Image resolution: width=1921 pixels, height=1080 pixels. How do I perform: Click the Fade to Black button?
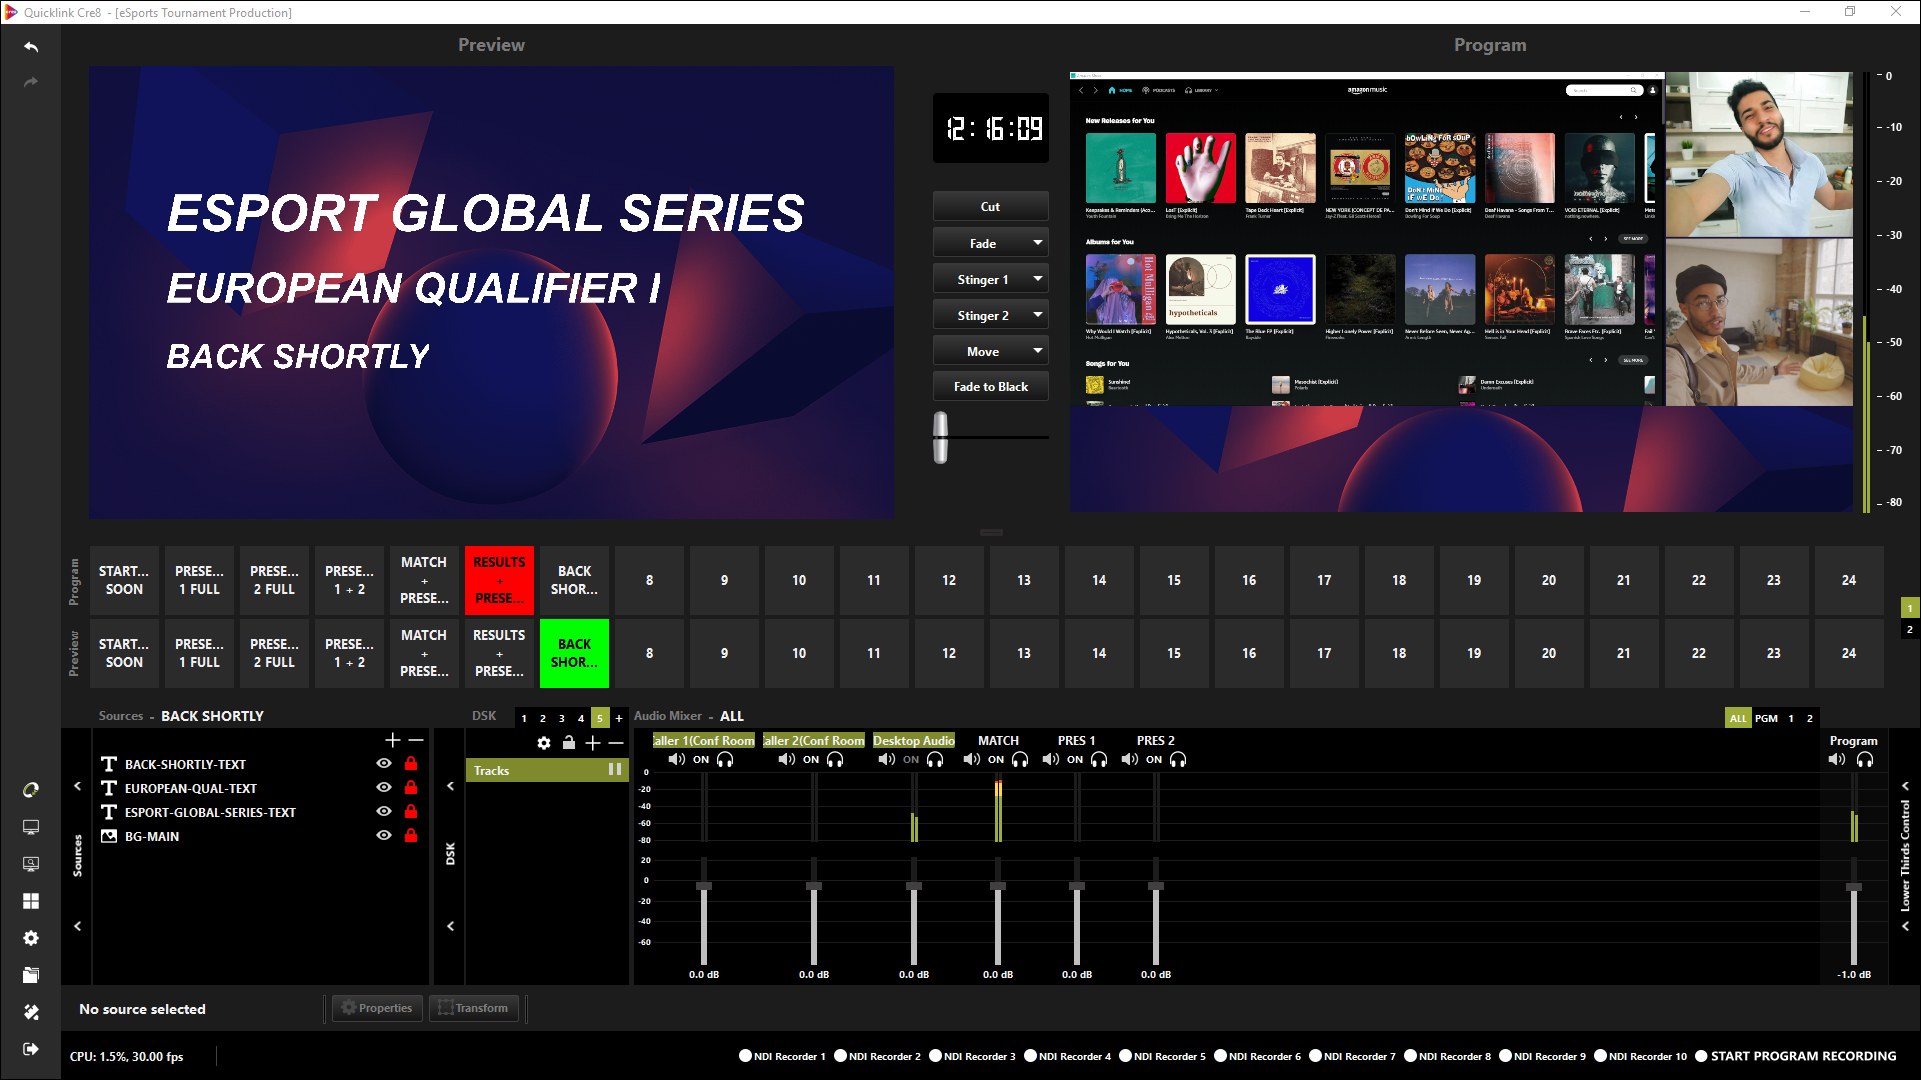coord(990,387)
